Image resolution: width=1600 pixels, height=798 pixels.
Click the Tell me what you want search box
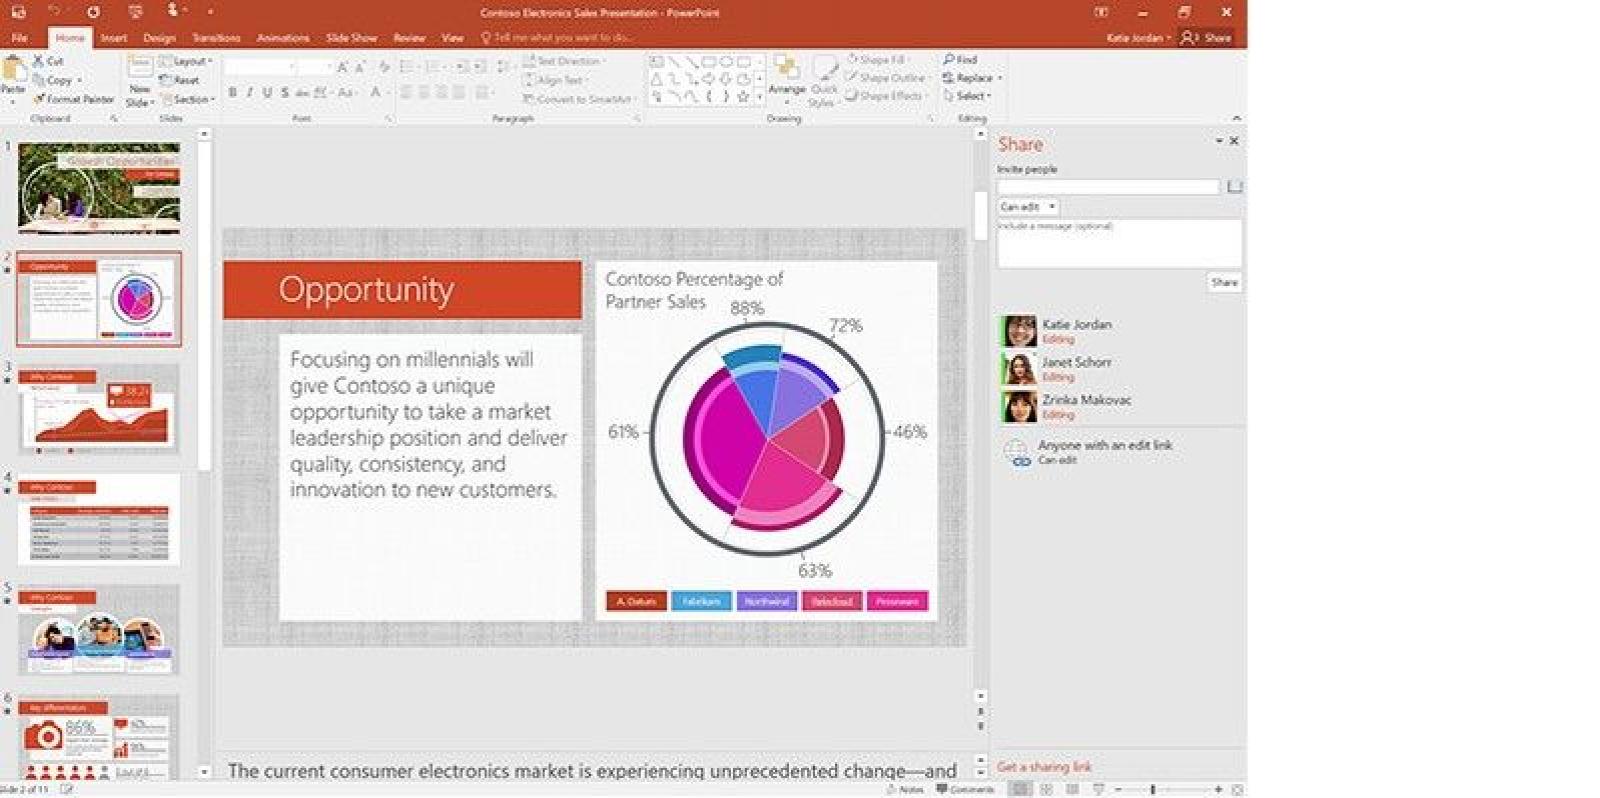coord(556,38)
